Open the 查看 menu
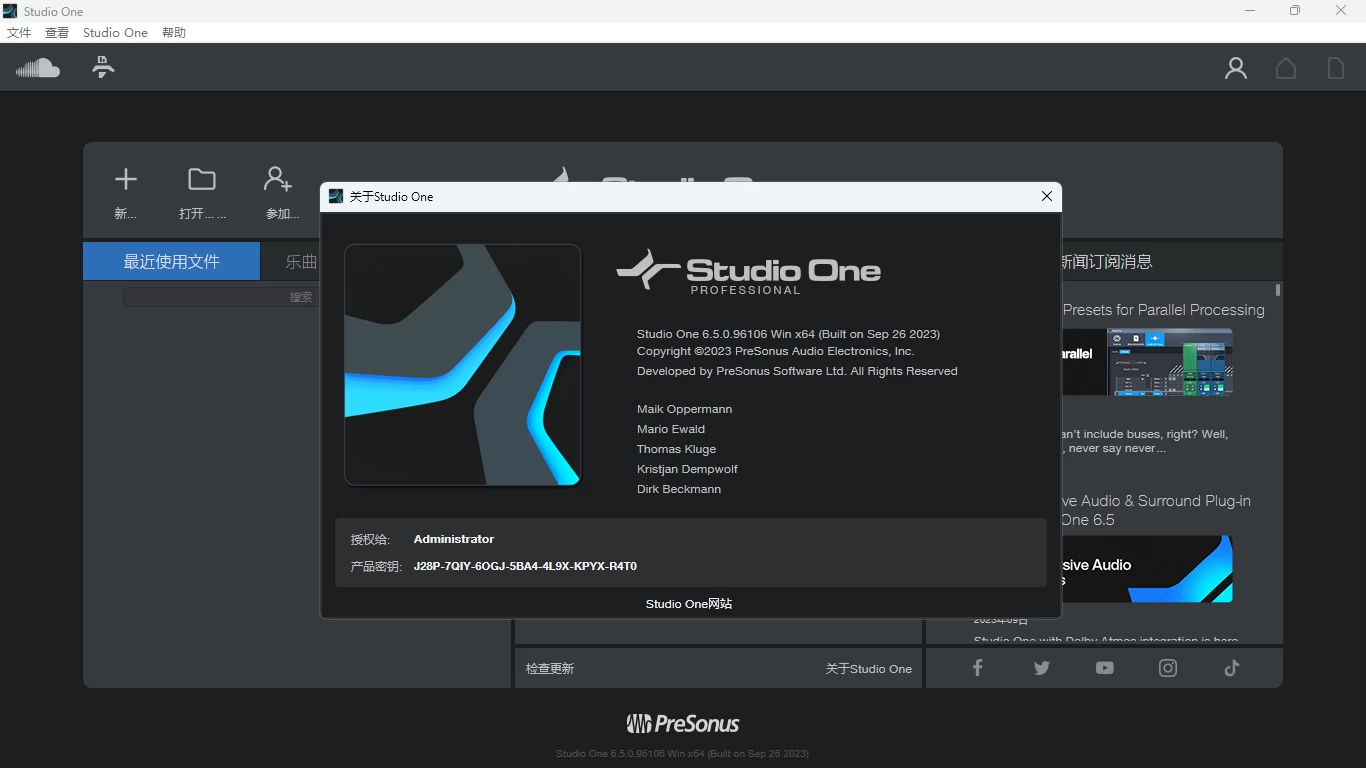Image resolution: width=1366 pixels, height=768 pixels. tap(57, 33)
